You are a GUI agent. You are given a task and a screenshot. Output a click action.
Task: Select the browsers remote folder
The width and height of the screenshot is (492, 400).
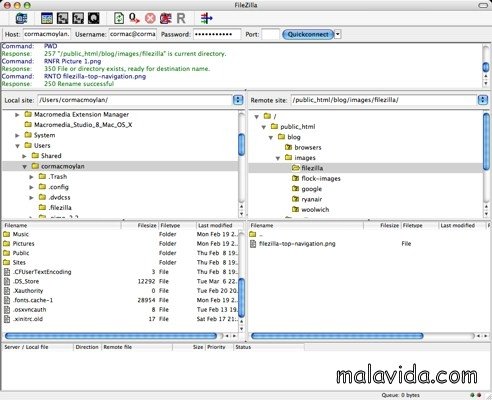[307, 147]
